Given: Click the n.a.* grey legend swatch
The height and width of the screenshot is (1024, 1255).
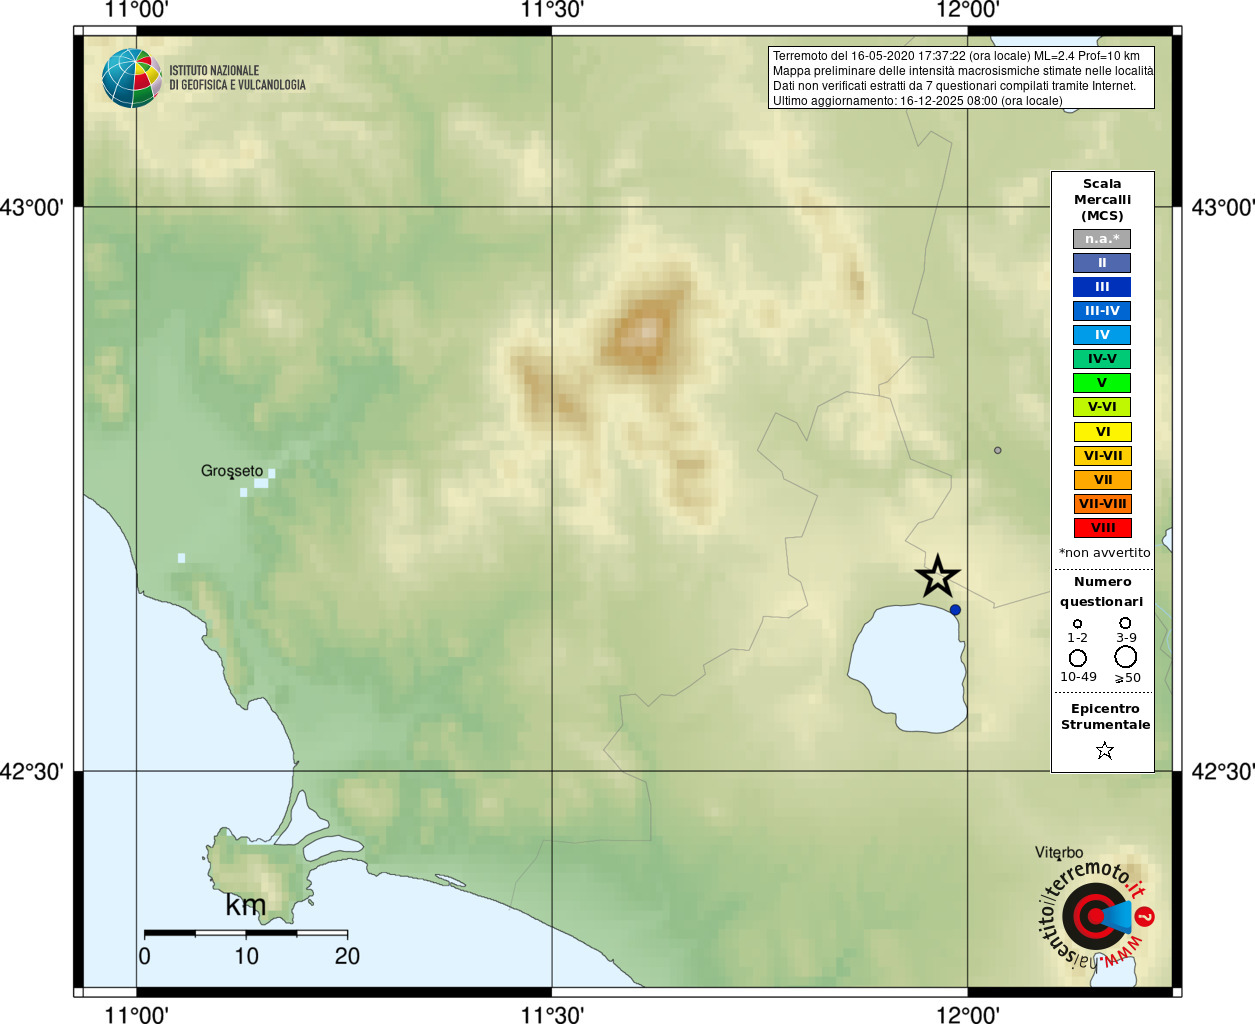Looking at the screenshot, I should pos(1102,239).
